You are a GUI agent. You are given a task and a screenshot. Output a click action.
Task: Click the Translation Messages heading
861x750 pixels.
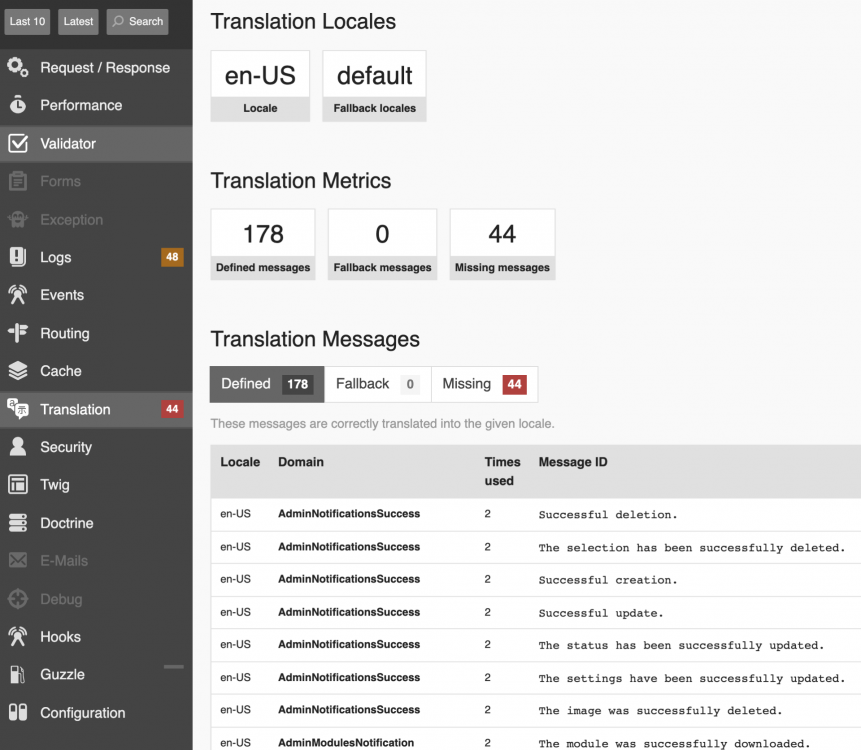click(315, 339)
